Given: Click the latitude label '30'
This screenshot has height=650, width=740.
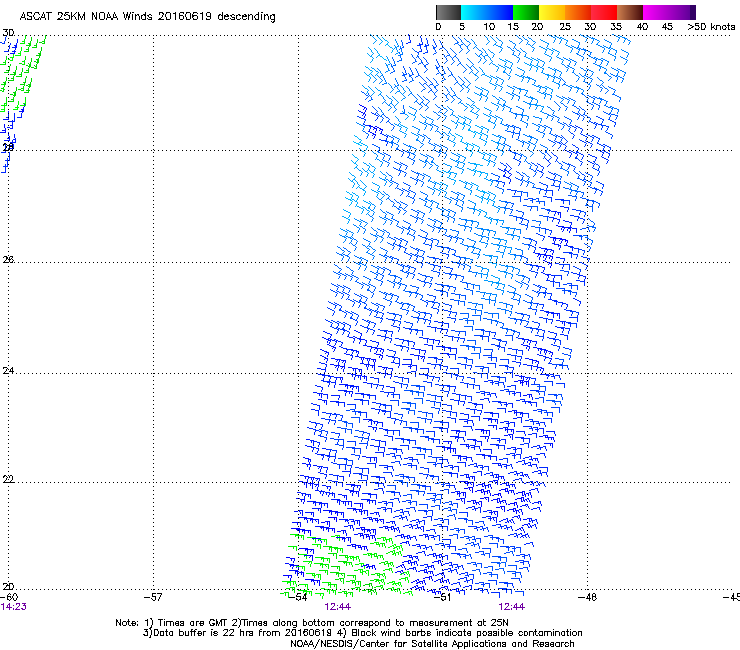Looking at the screenshot, I should tap(8, 33).
